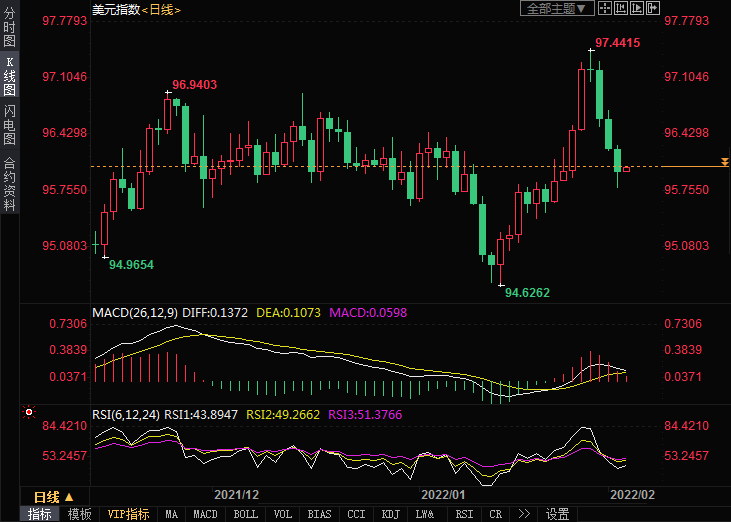This screenshot has height=522, width=731.
Task: Click the play arrow chart icon
Action: pos(638,9)
